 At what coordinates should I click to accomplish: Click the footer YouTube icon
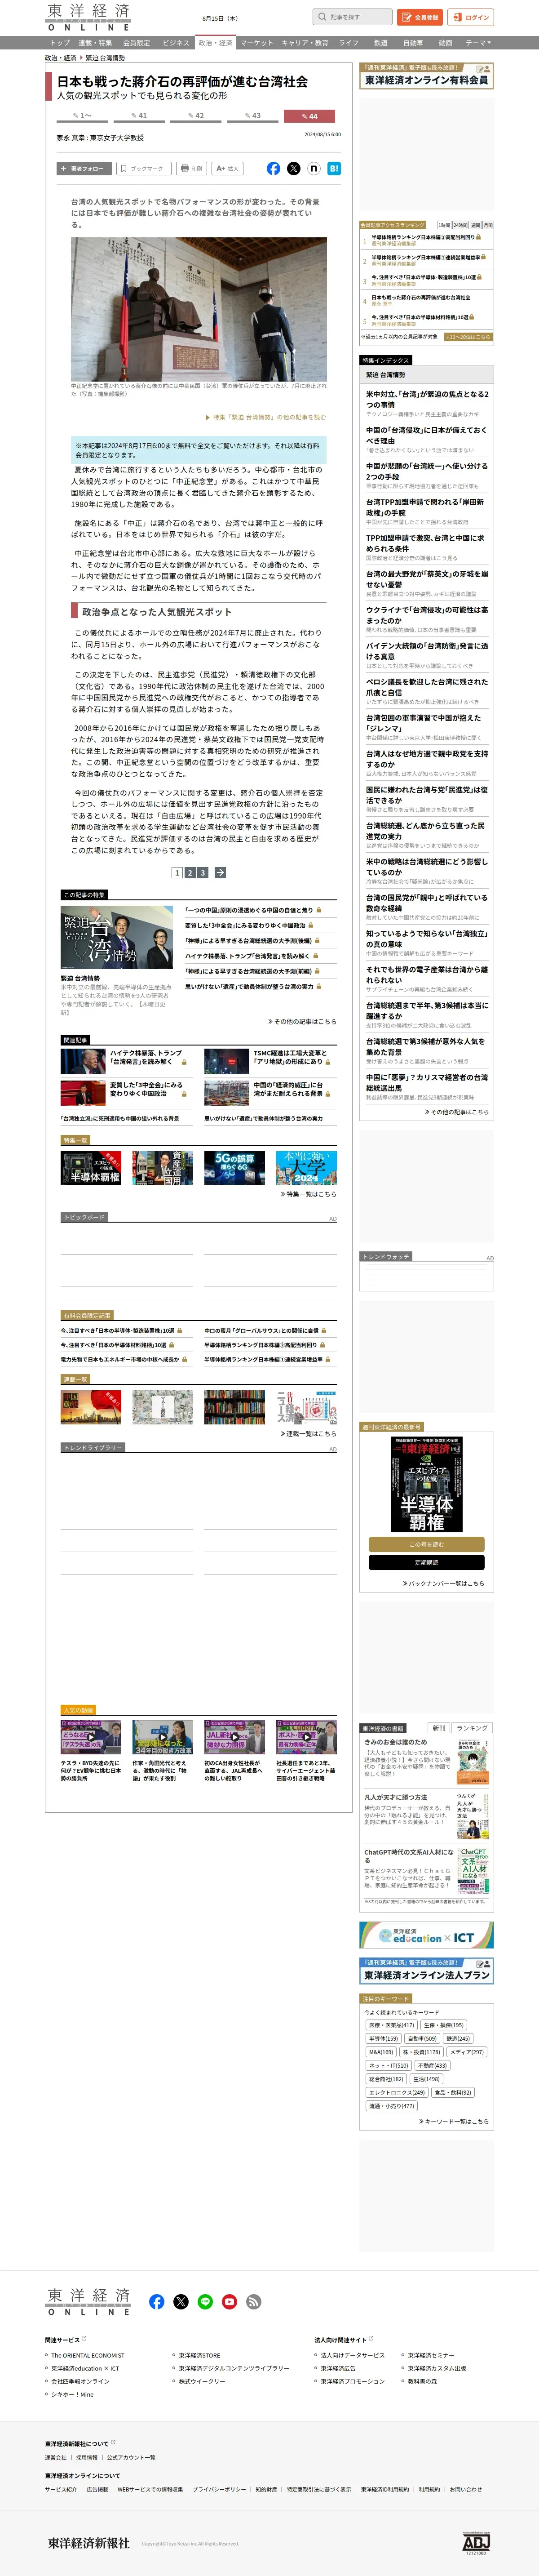pyautogui.click(x=229, y=2301)
